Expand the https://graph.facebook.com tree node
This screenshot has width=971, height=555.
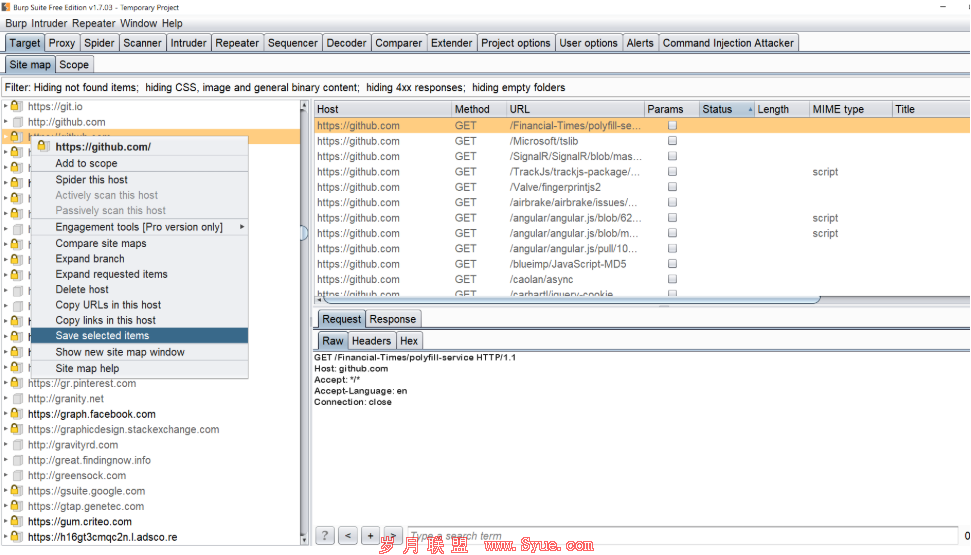click(6, 414)
